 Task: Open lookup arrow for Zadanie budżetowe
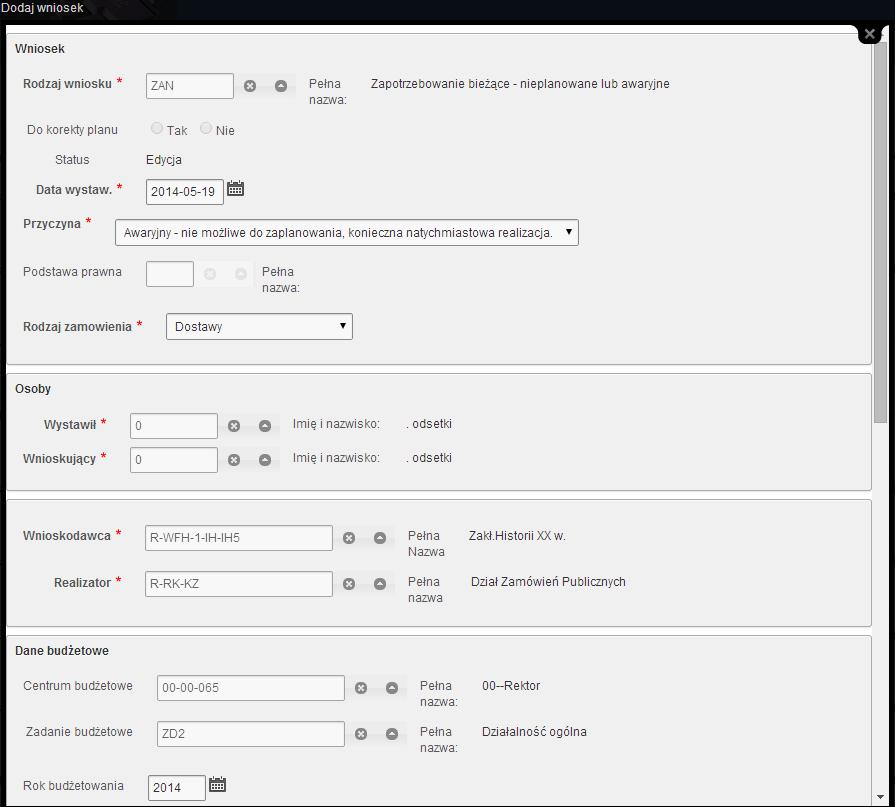point(392,735)
